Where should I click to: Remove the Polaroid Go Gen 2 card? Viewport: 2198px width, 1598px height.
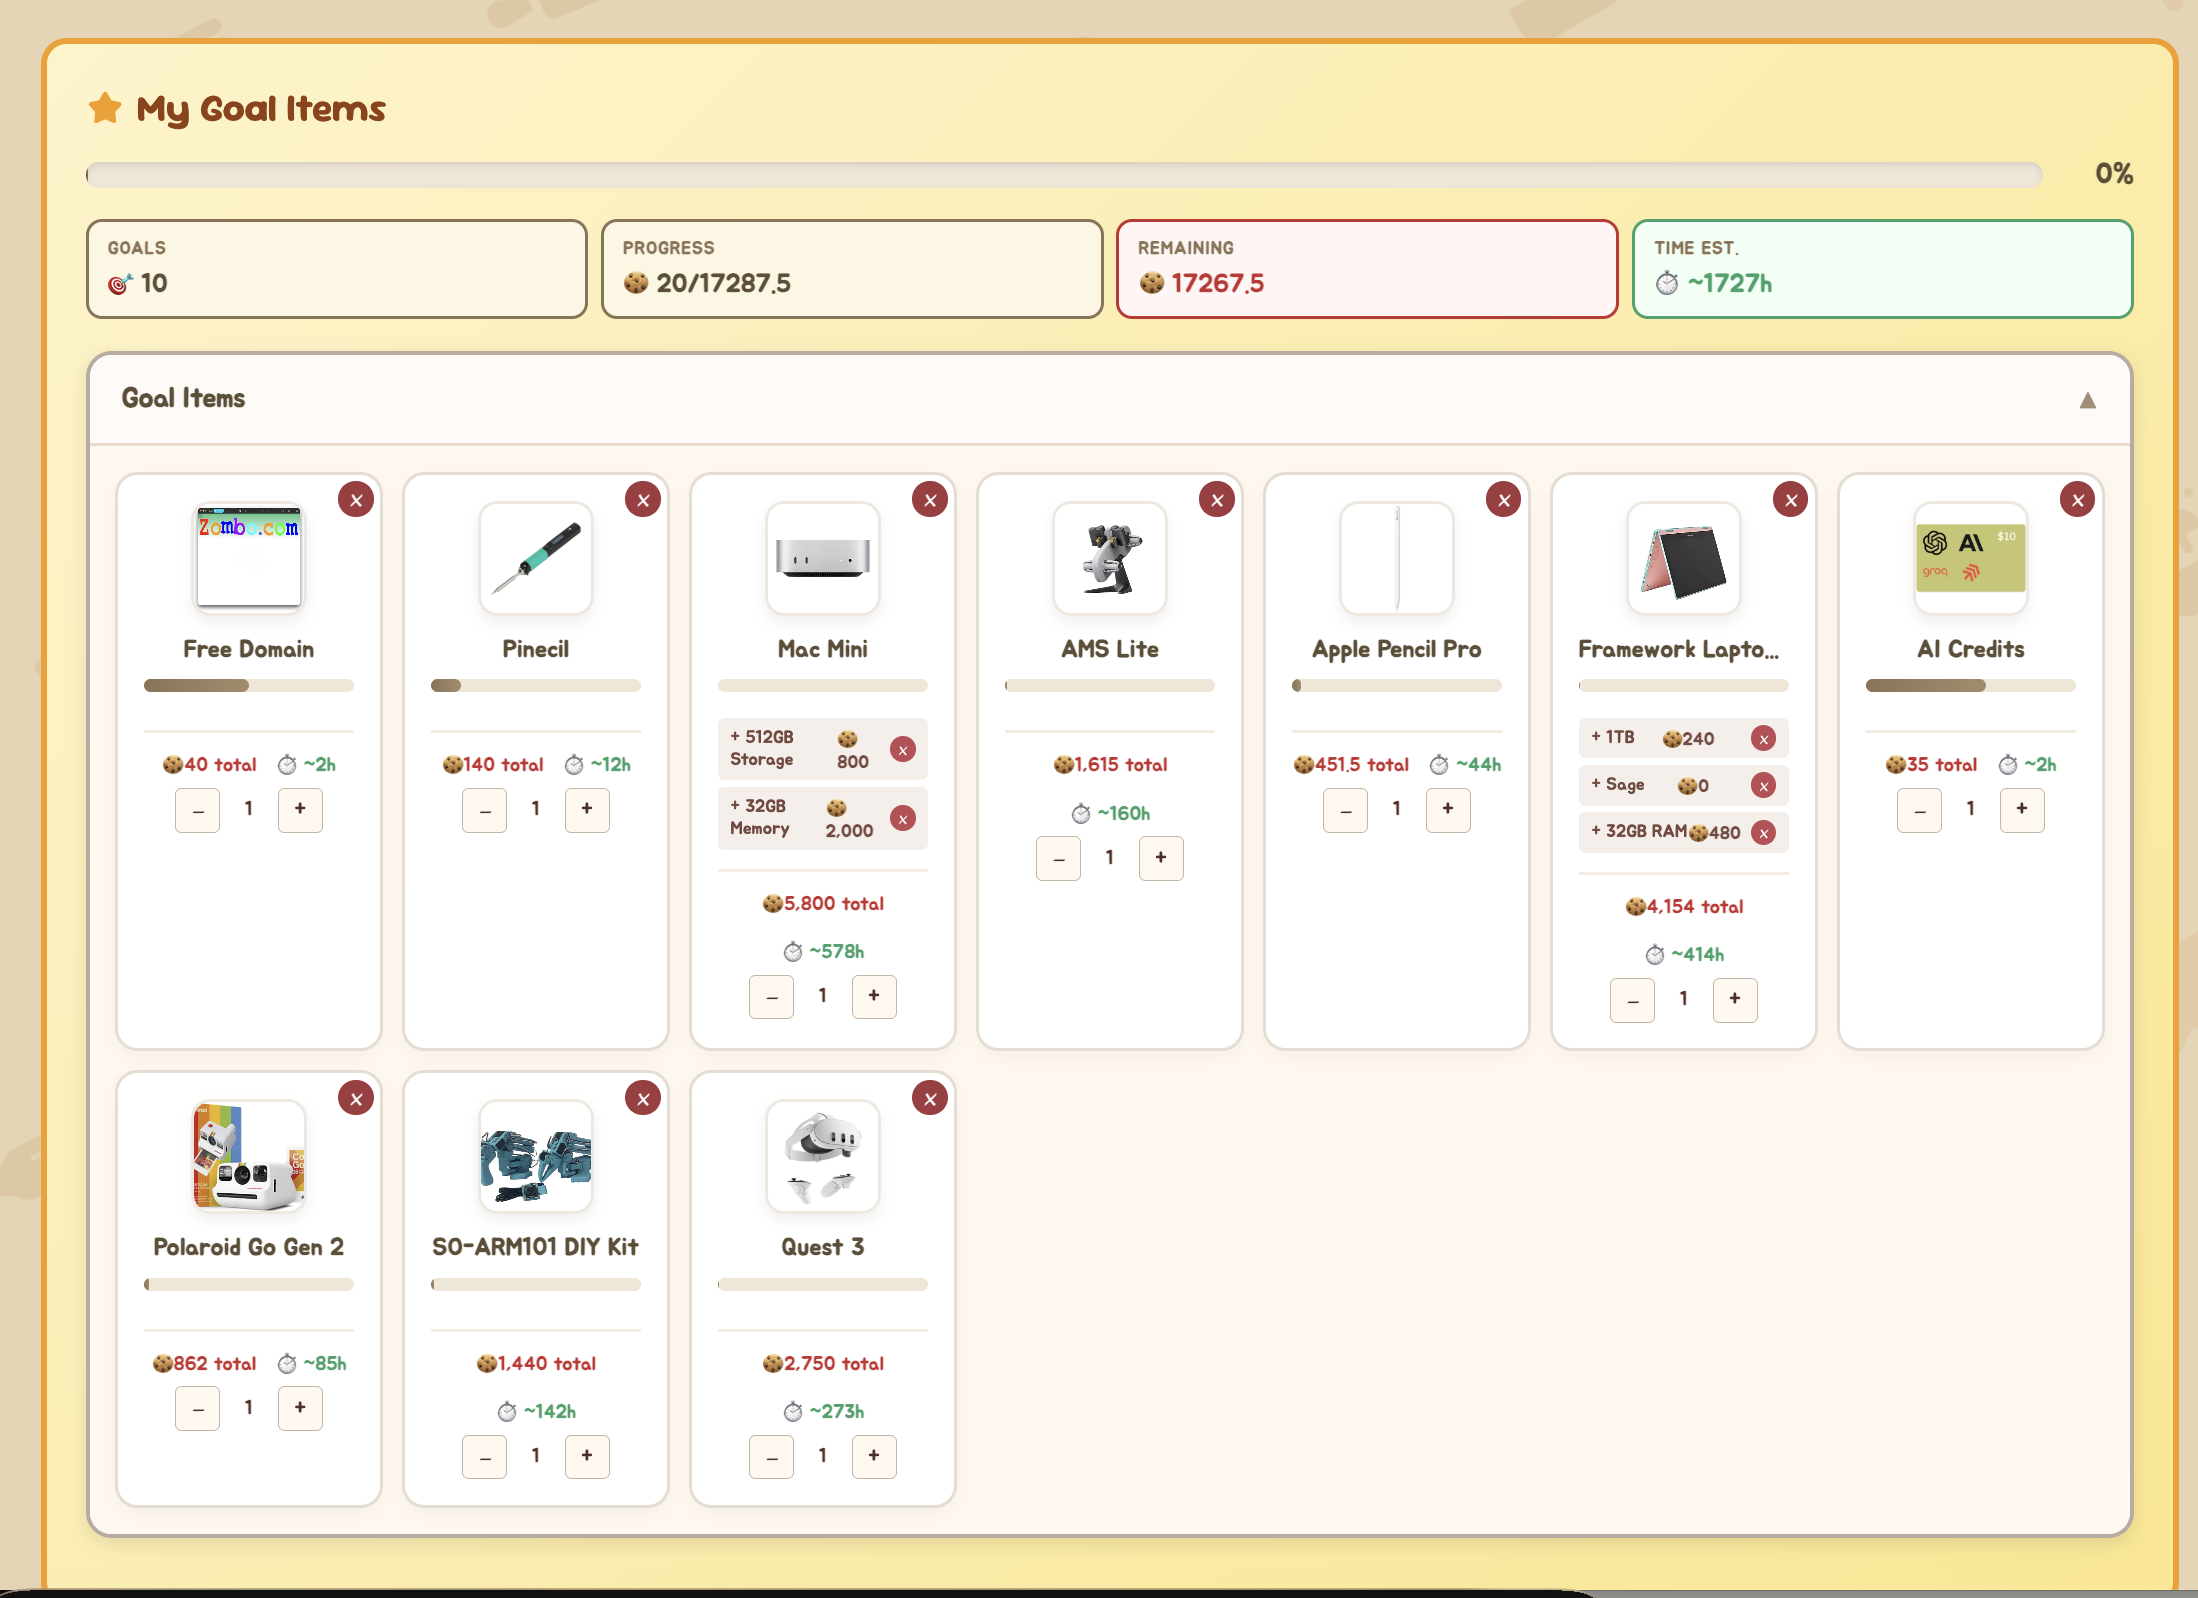point(356,1099)
